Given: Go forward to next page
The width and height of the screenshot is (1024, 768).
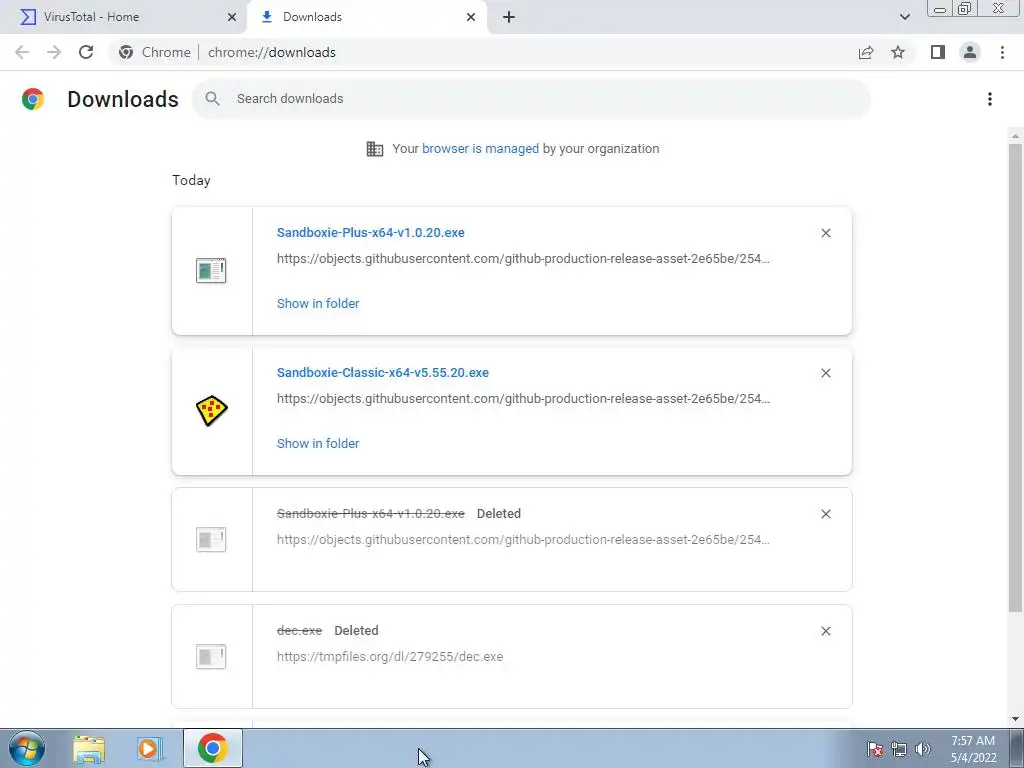Looking at the screenshot, I should point(54,52).
